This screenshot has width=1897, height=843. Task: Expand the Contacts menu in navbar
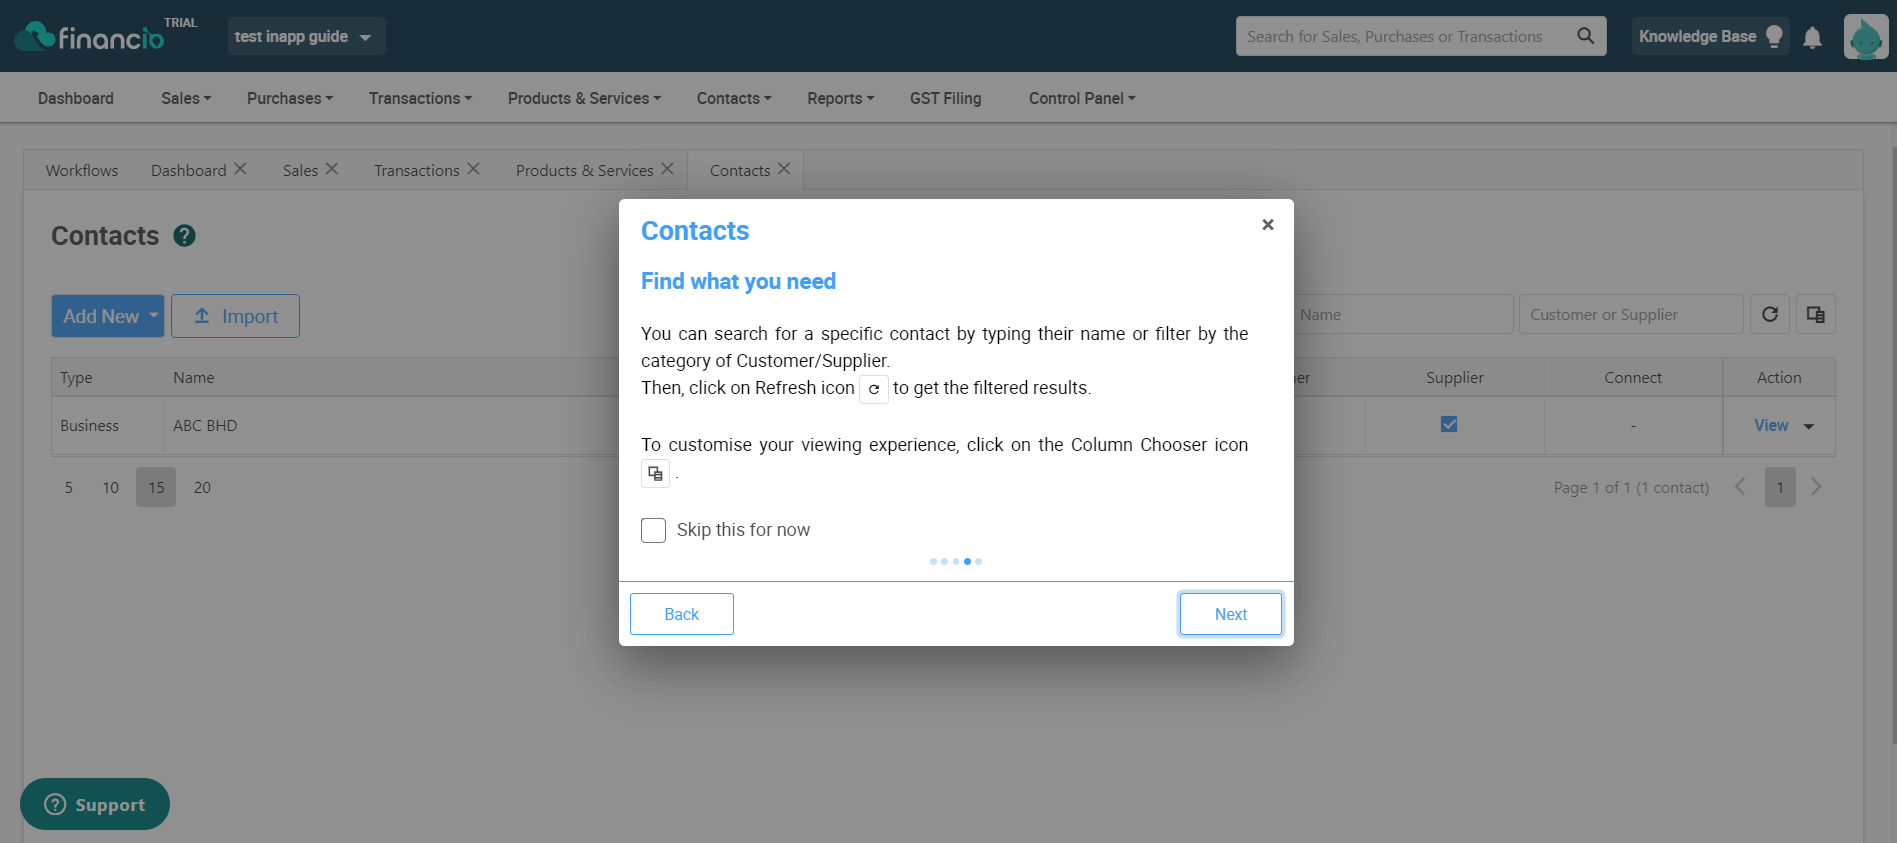[x=734, y=98]
